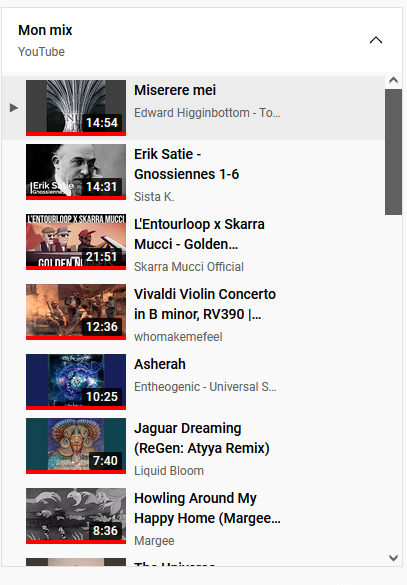Viewport: 407px width, 585px height.
Task: Open the Vivaldi Violin Concerto thumbnail
Action: point(76,312)
